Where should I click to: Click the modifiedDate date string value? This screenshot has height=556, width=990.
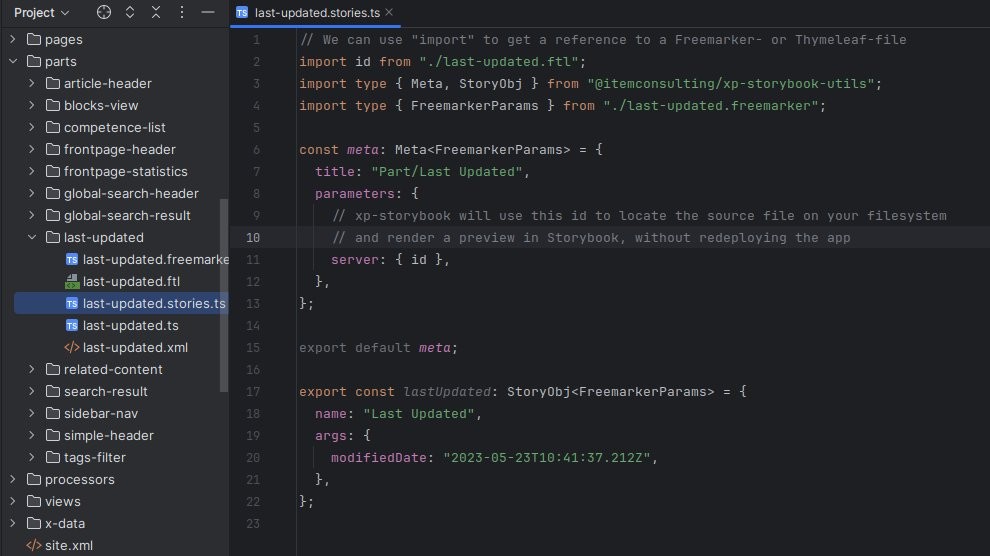546,458
